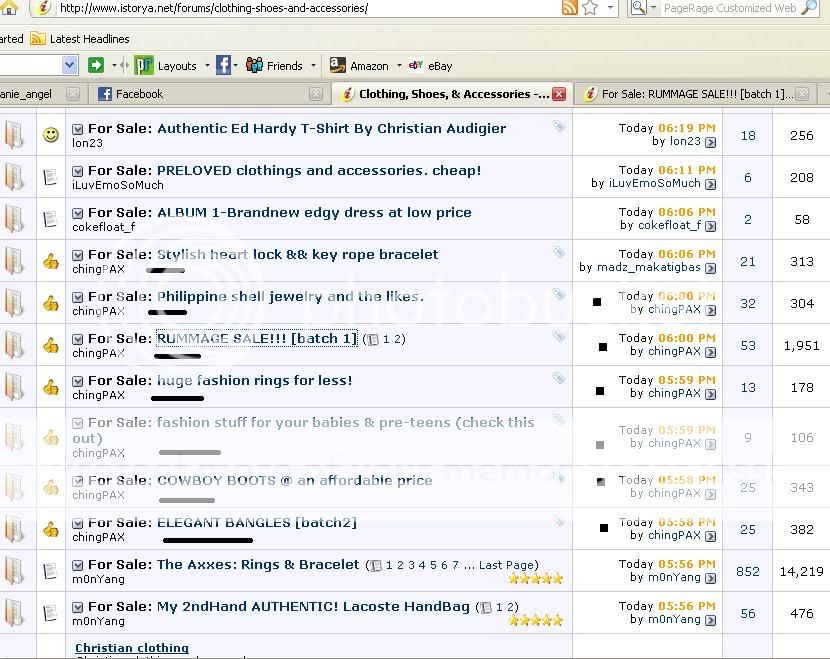The image size is (830, 659).
Task: Bookmark this page with the star icon
Action: [590, 8]
